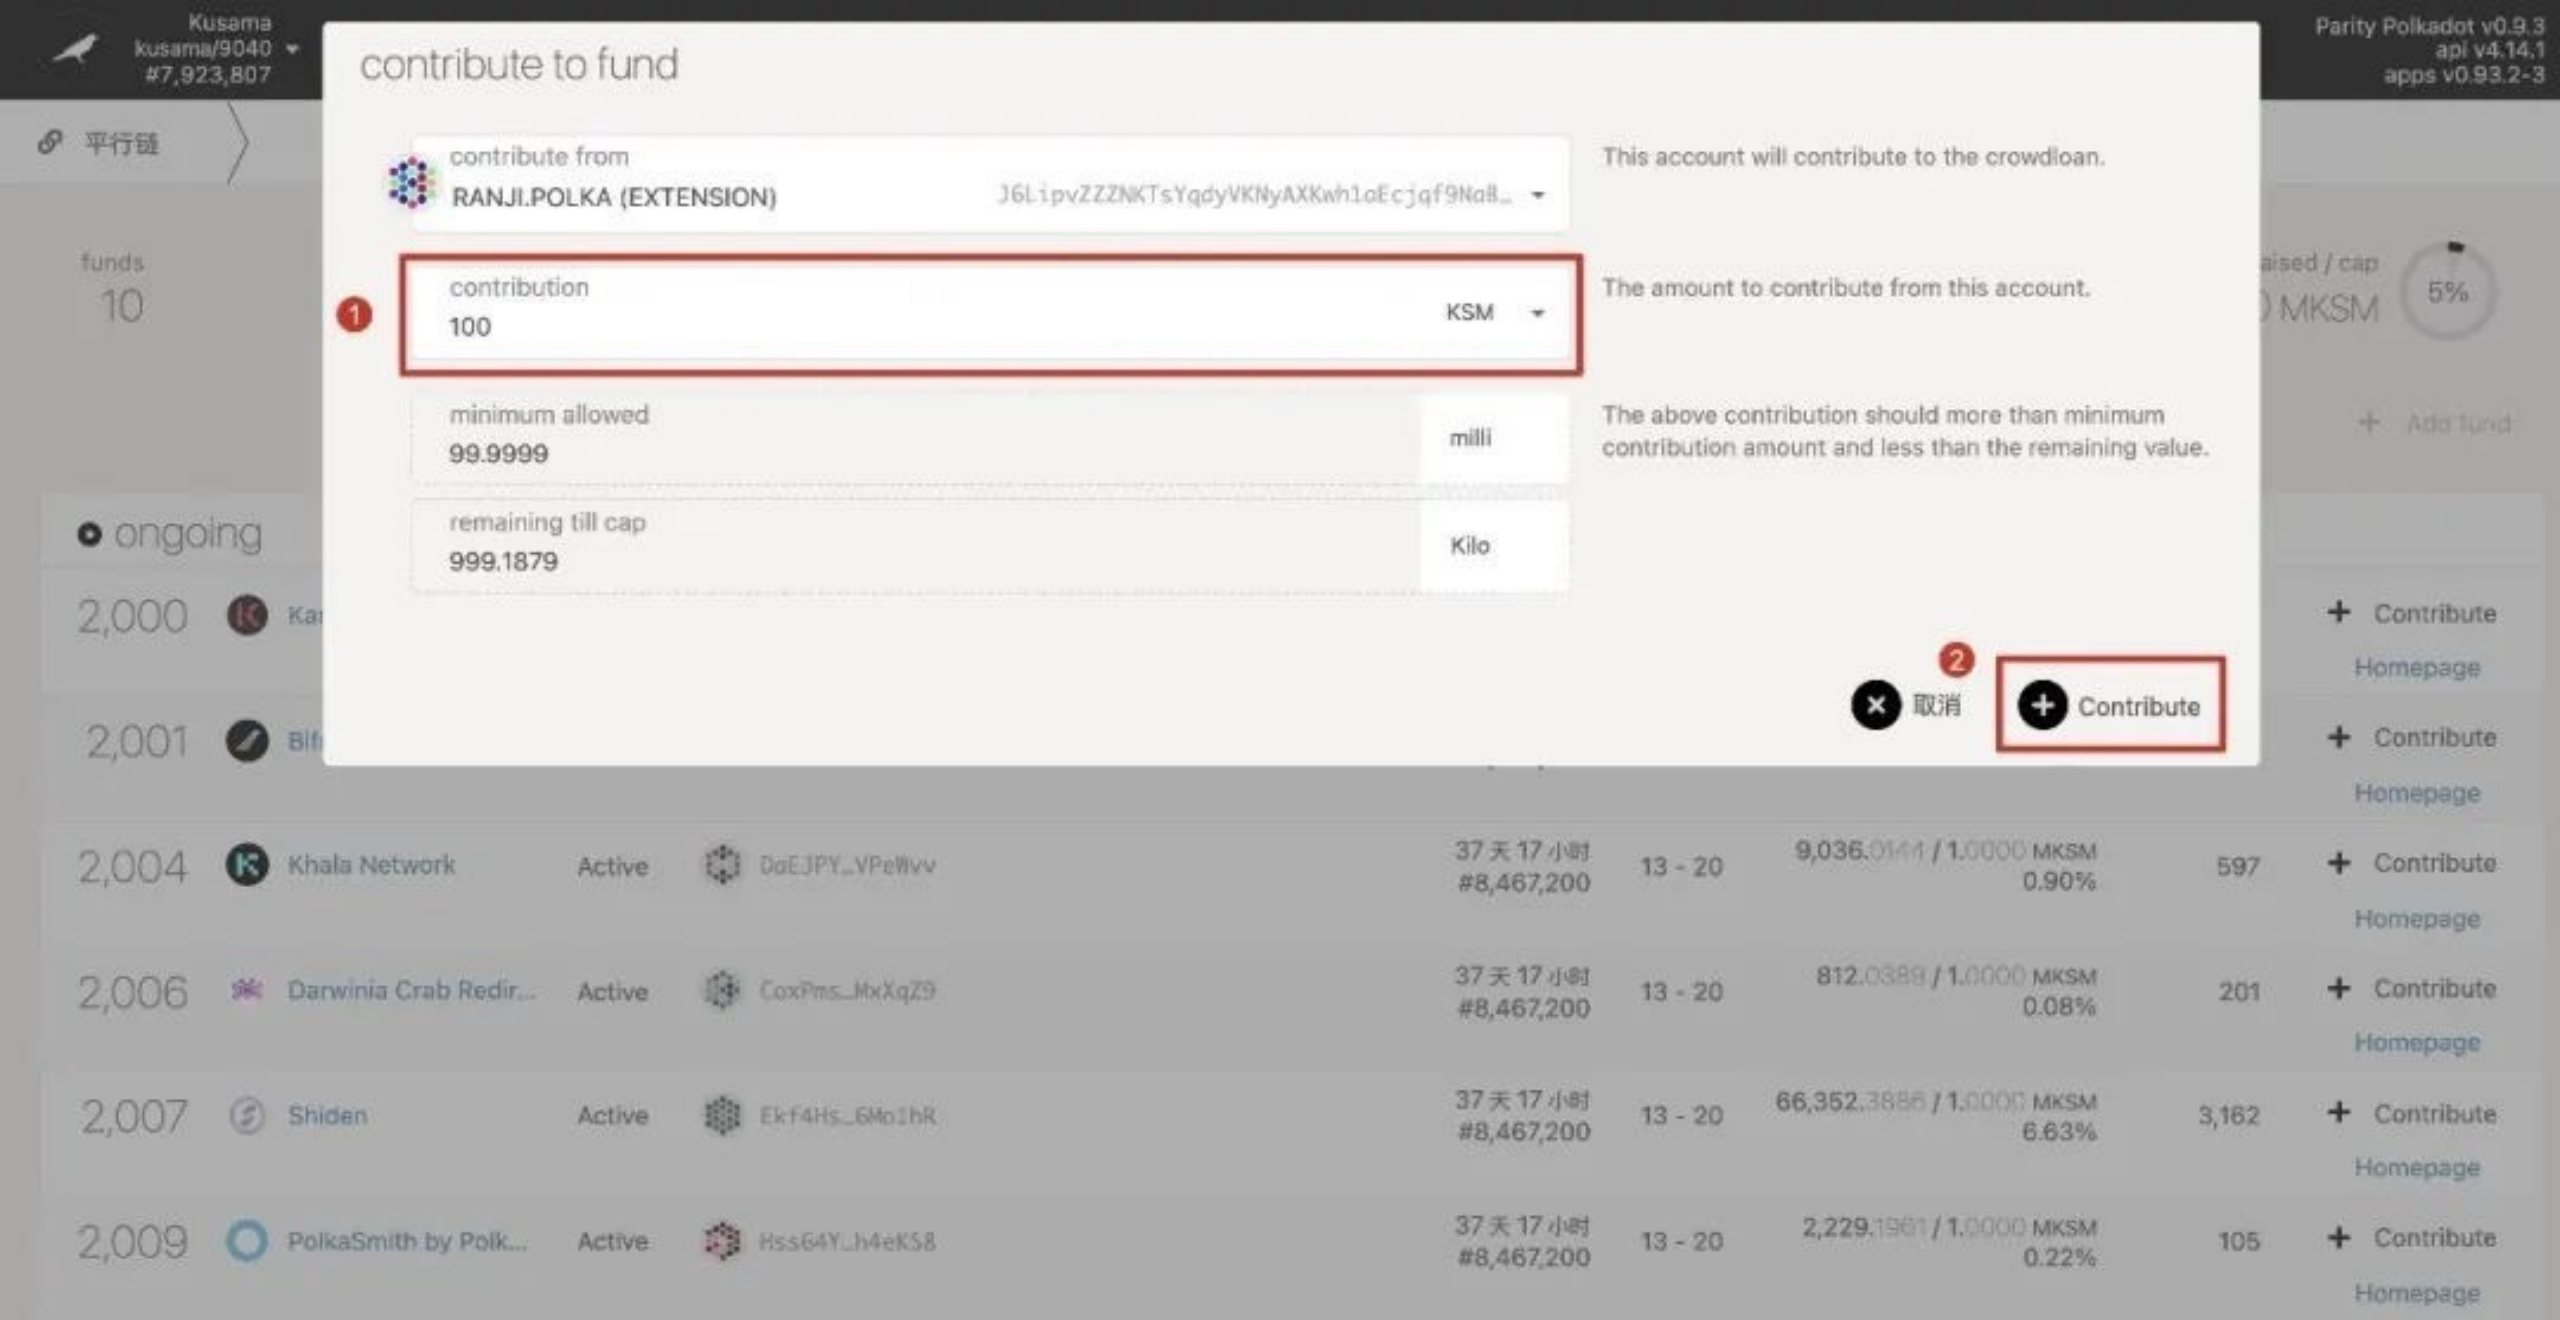
Task: Open Homepage link for Shiden
Action: (2417, 1167)
